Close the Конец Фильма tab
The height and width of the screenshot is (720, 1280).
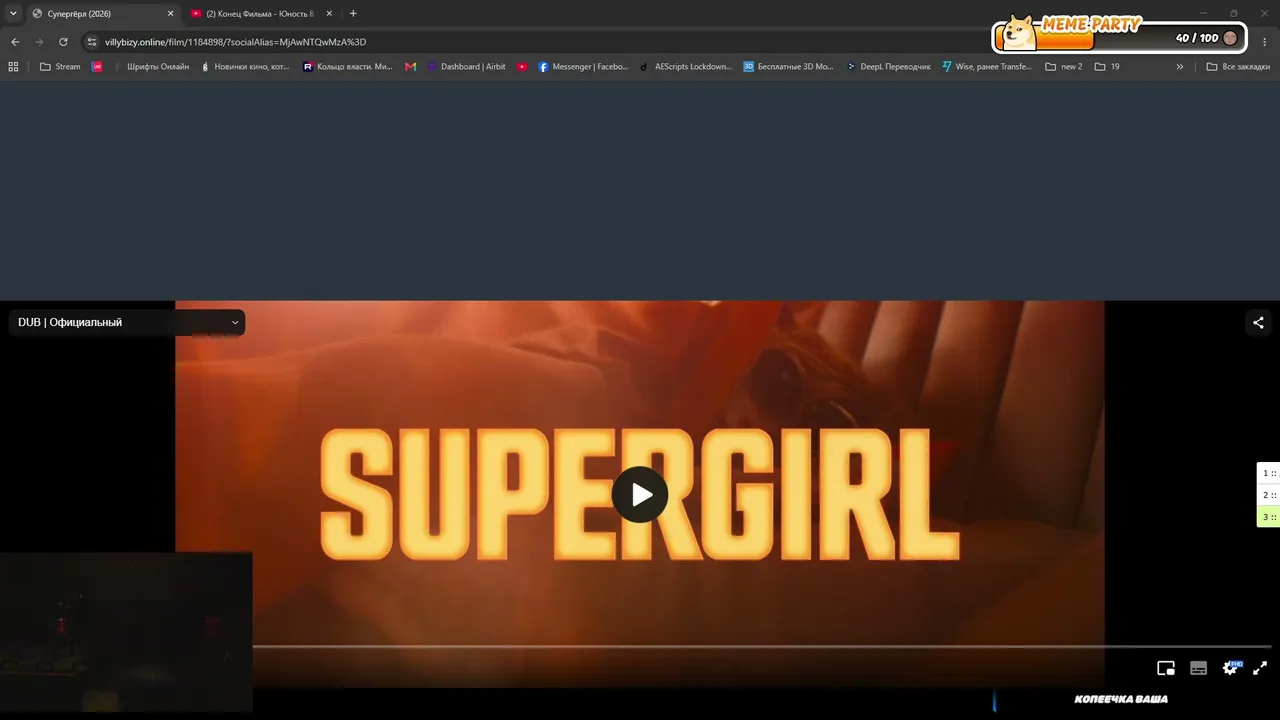(x=329, y=14)
